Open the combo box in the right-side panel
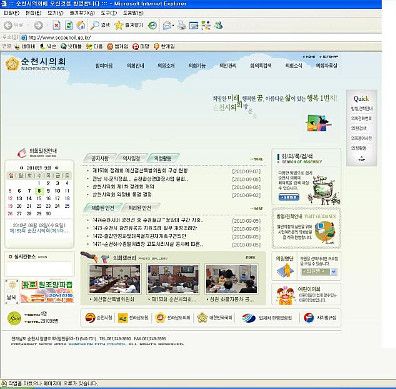 [x=319, y=272]
